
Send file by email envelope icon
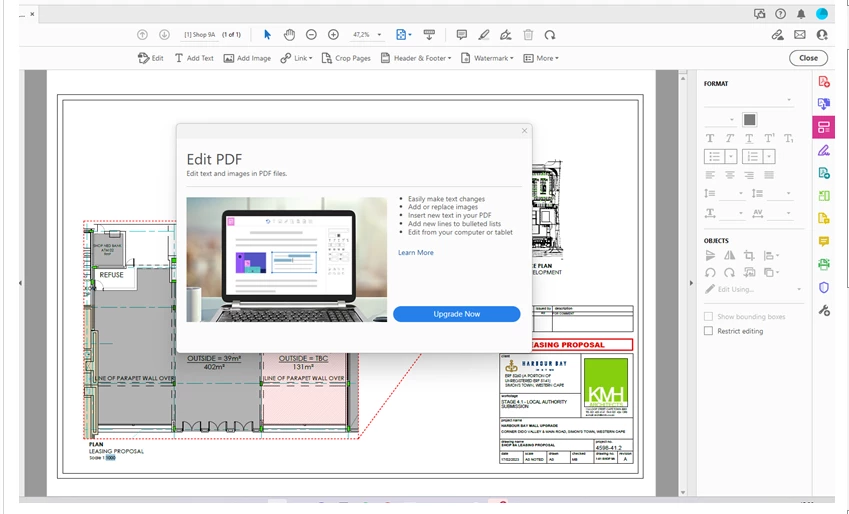click(x=800, y=35)
